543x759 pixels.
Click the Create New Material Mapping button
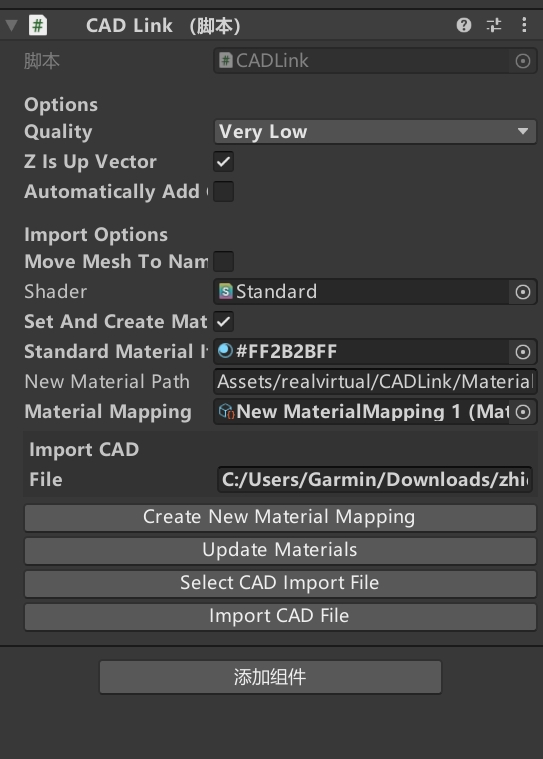tap(280, 517)
